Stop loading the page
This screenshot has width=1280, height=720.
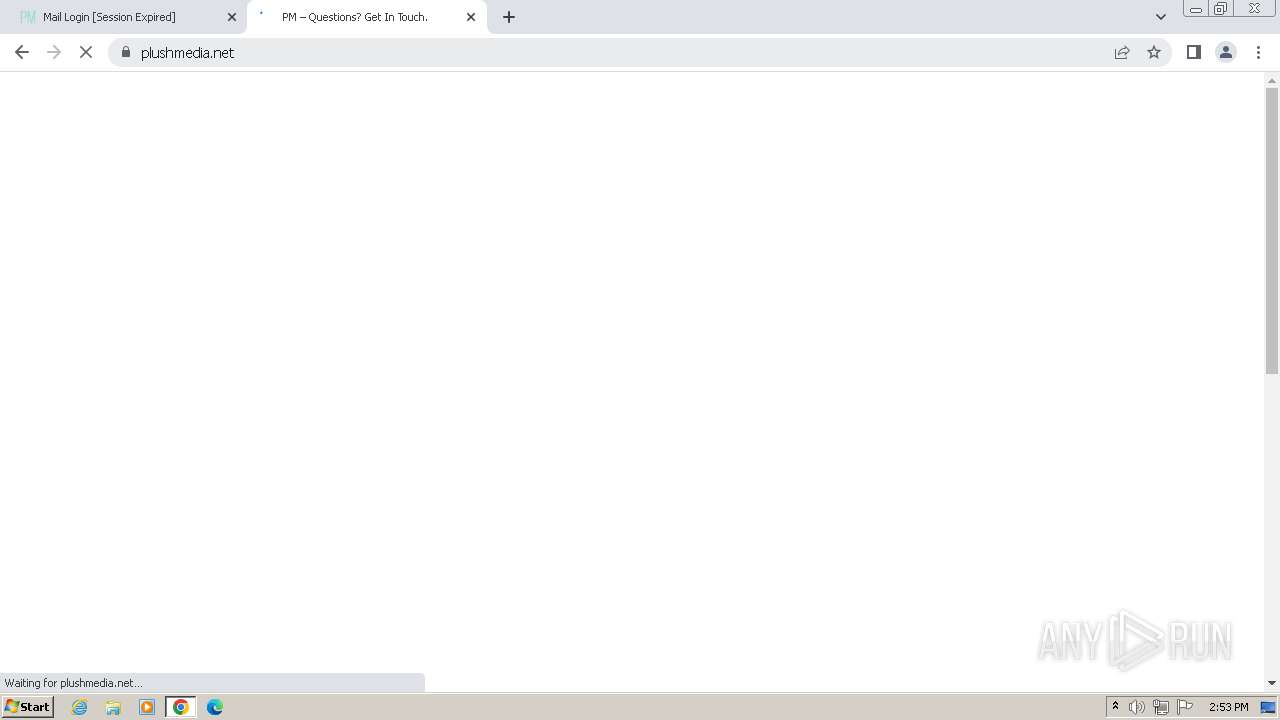point(86,52)
